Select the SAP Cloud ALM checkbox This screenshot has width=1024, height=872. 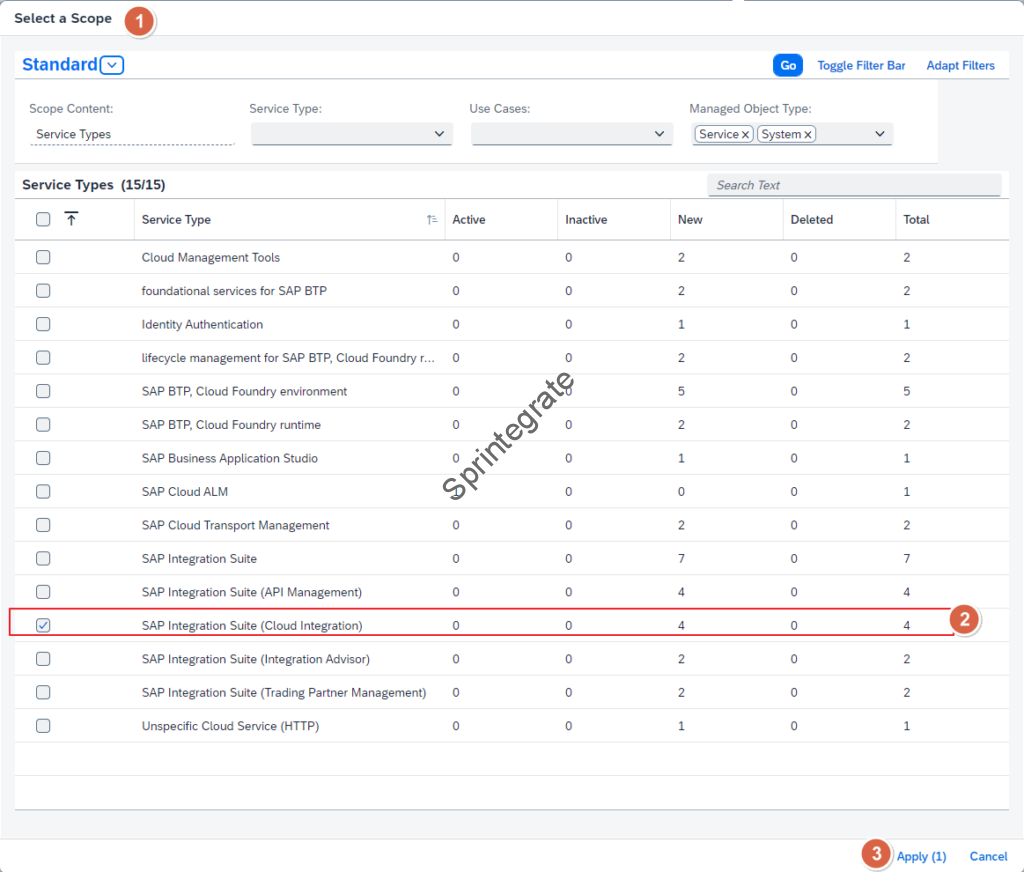(42, 491)
